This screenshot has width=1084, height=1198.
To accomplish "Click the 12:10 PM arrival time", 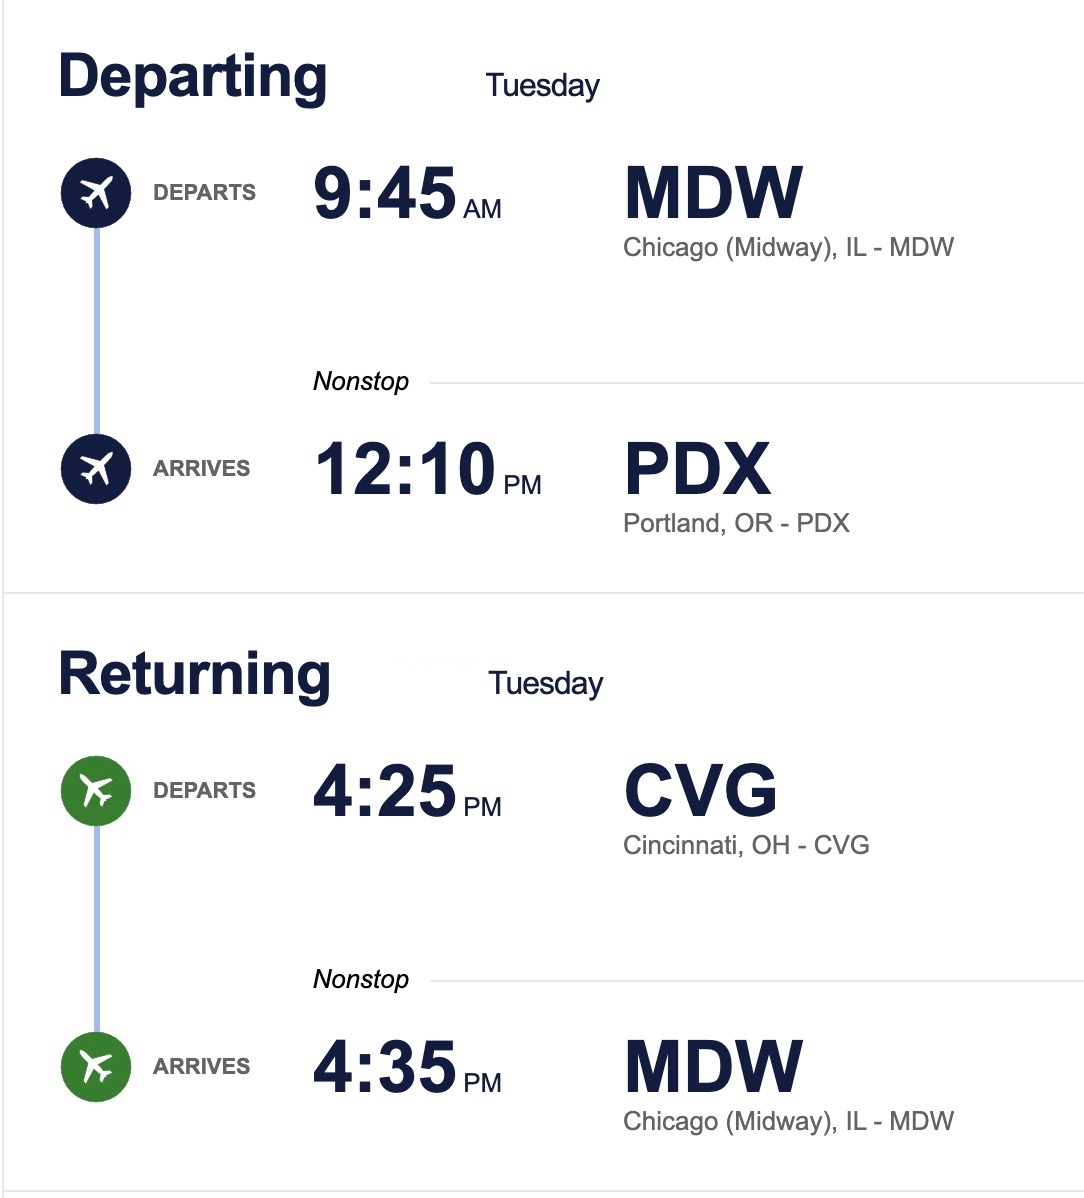I will click(427, 470).
